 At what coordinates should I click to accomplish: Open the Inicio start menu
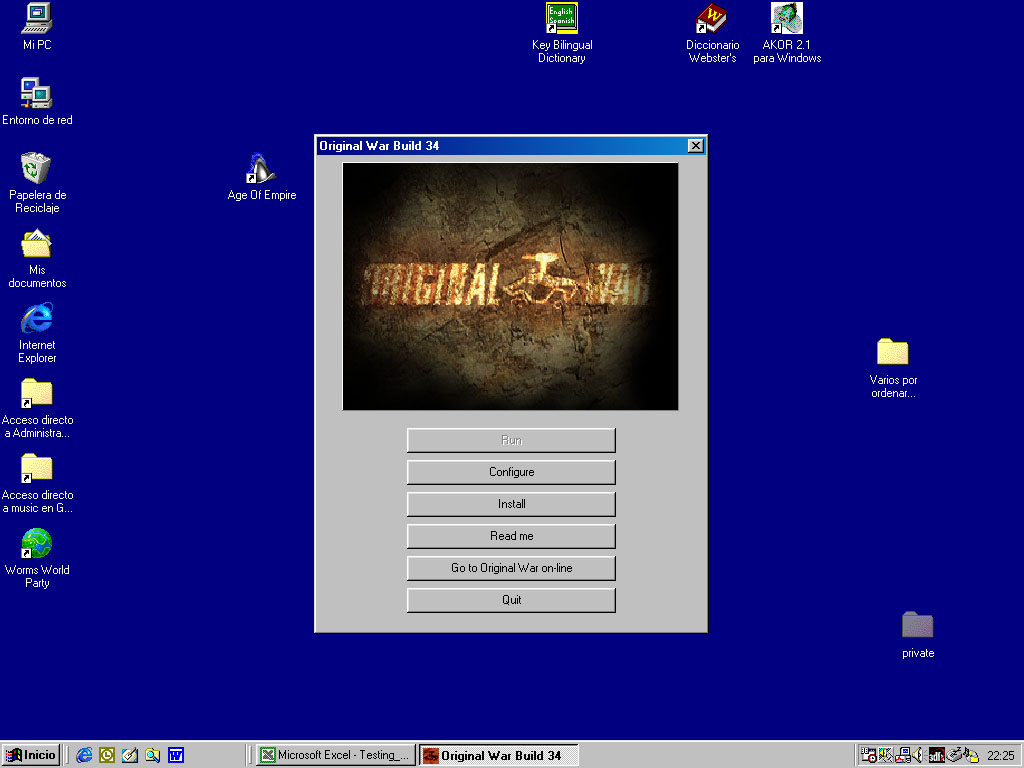(x=31, y=756)
